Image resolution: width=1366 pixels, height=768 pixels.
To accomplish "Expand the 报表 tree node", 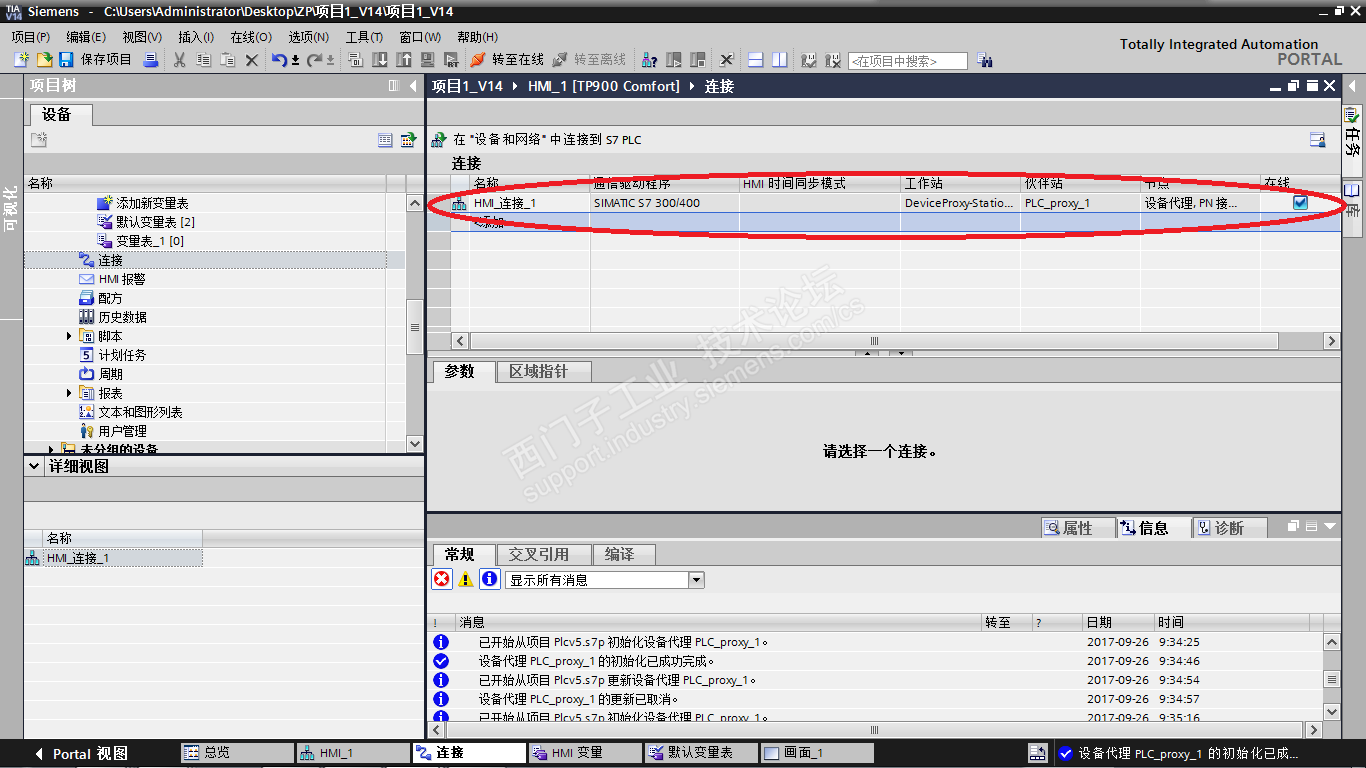I will point(69,393).
